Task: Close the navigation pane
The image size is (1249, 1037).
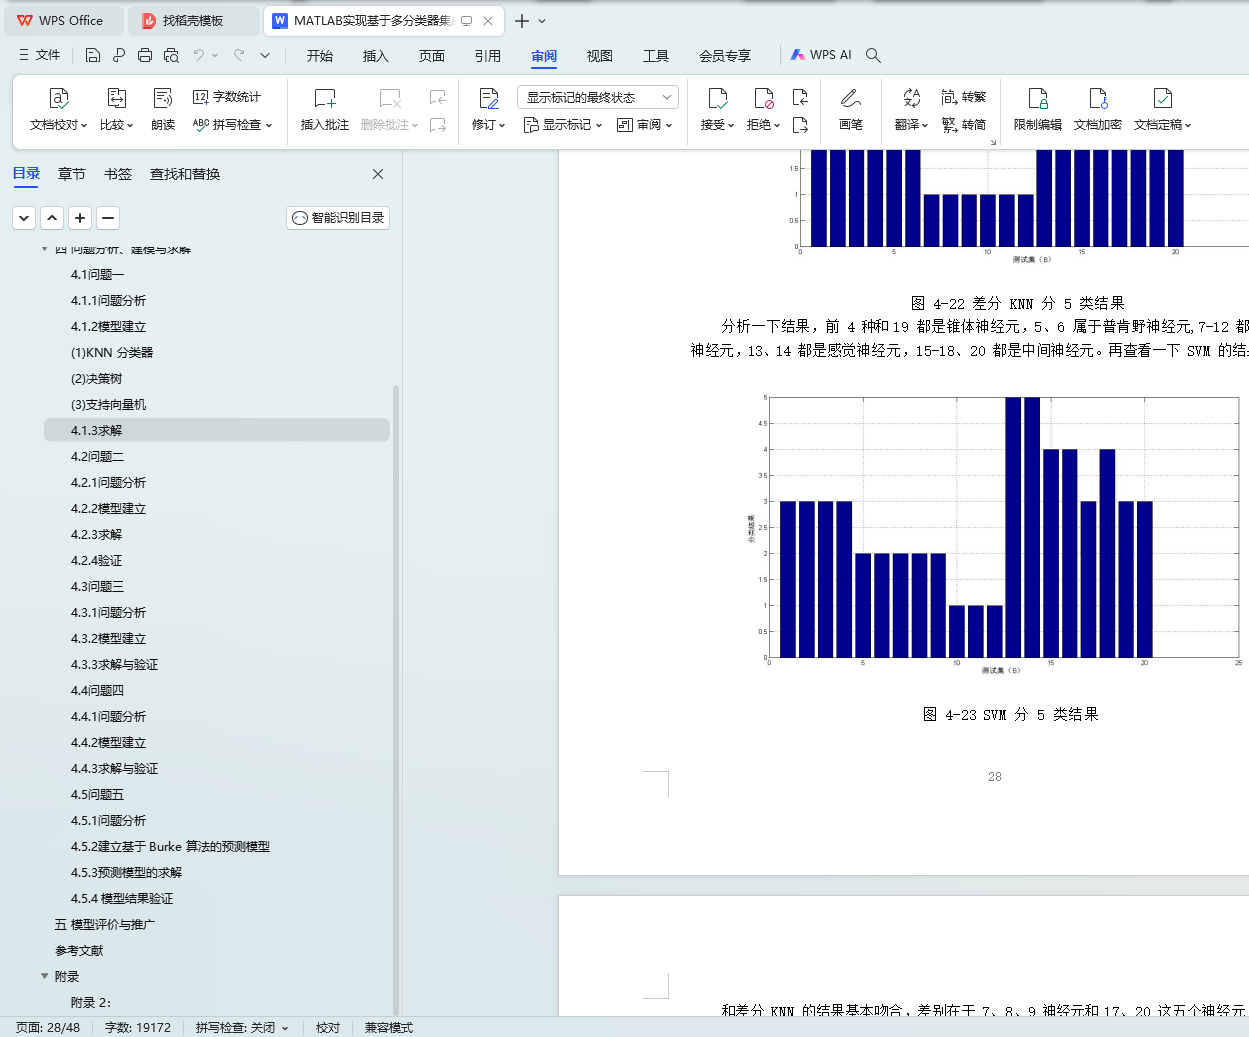Action: click(378, 174)
